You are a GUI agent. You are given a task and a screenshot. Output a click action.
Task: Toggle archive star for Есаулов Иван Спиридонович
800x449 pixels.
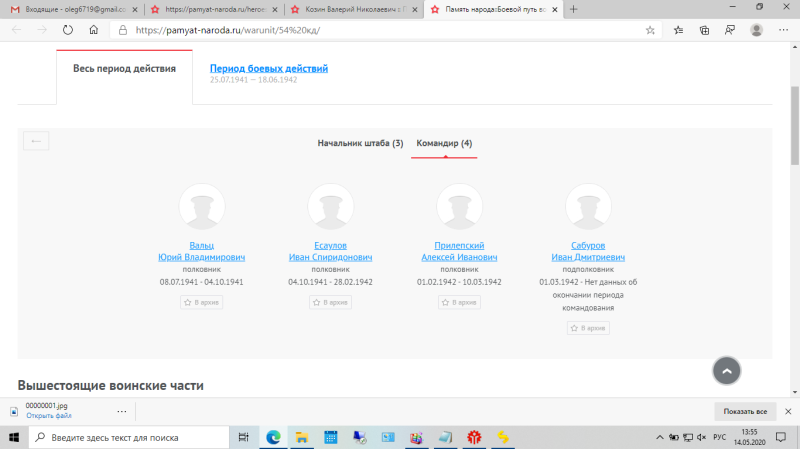pyautogui.click(x=330, y=302)
